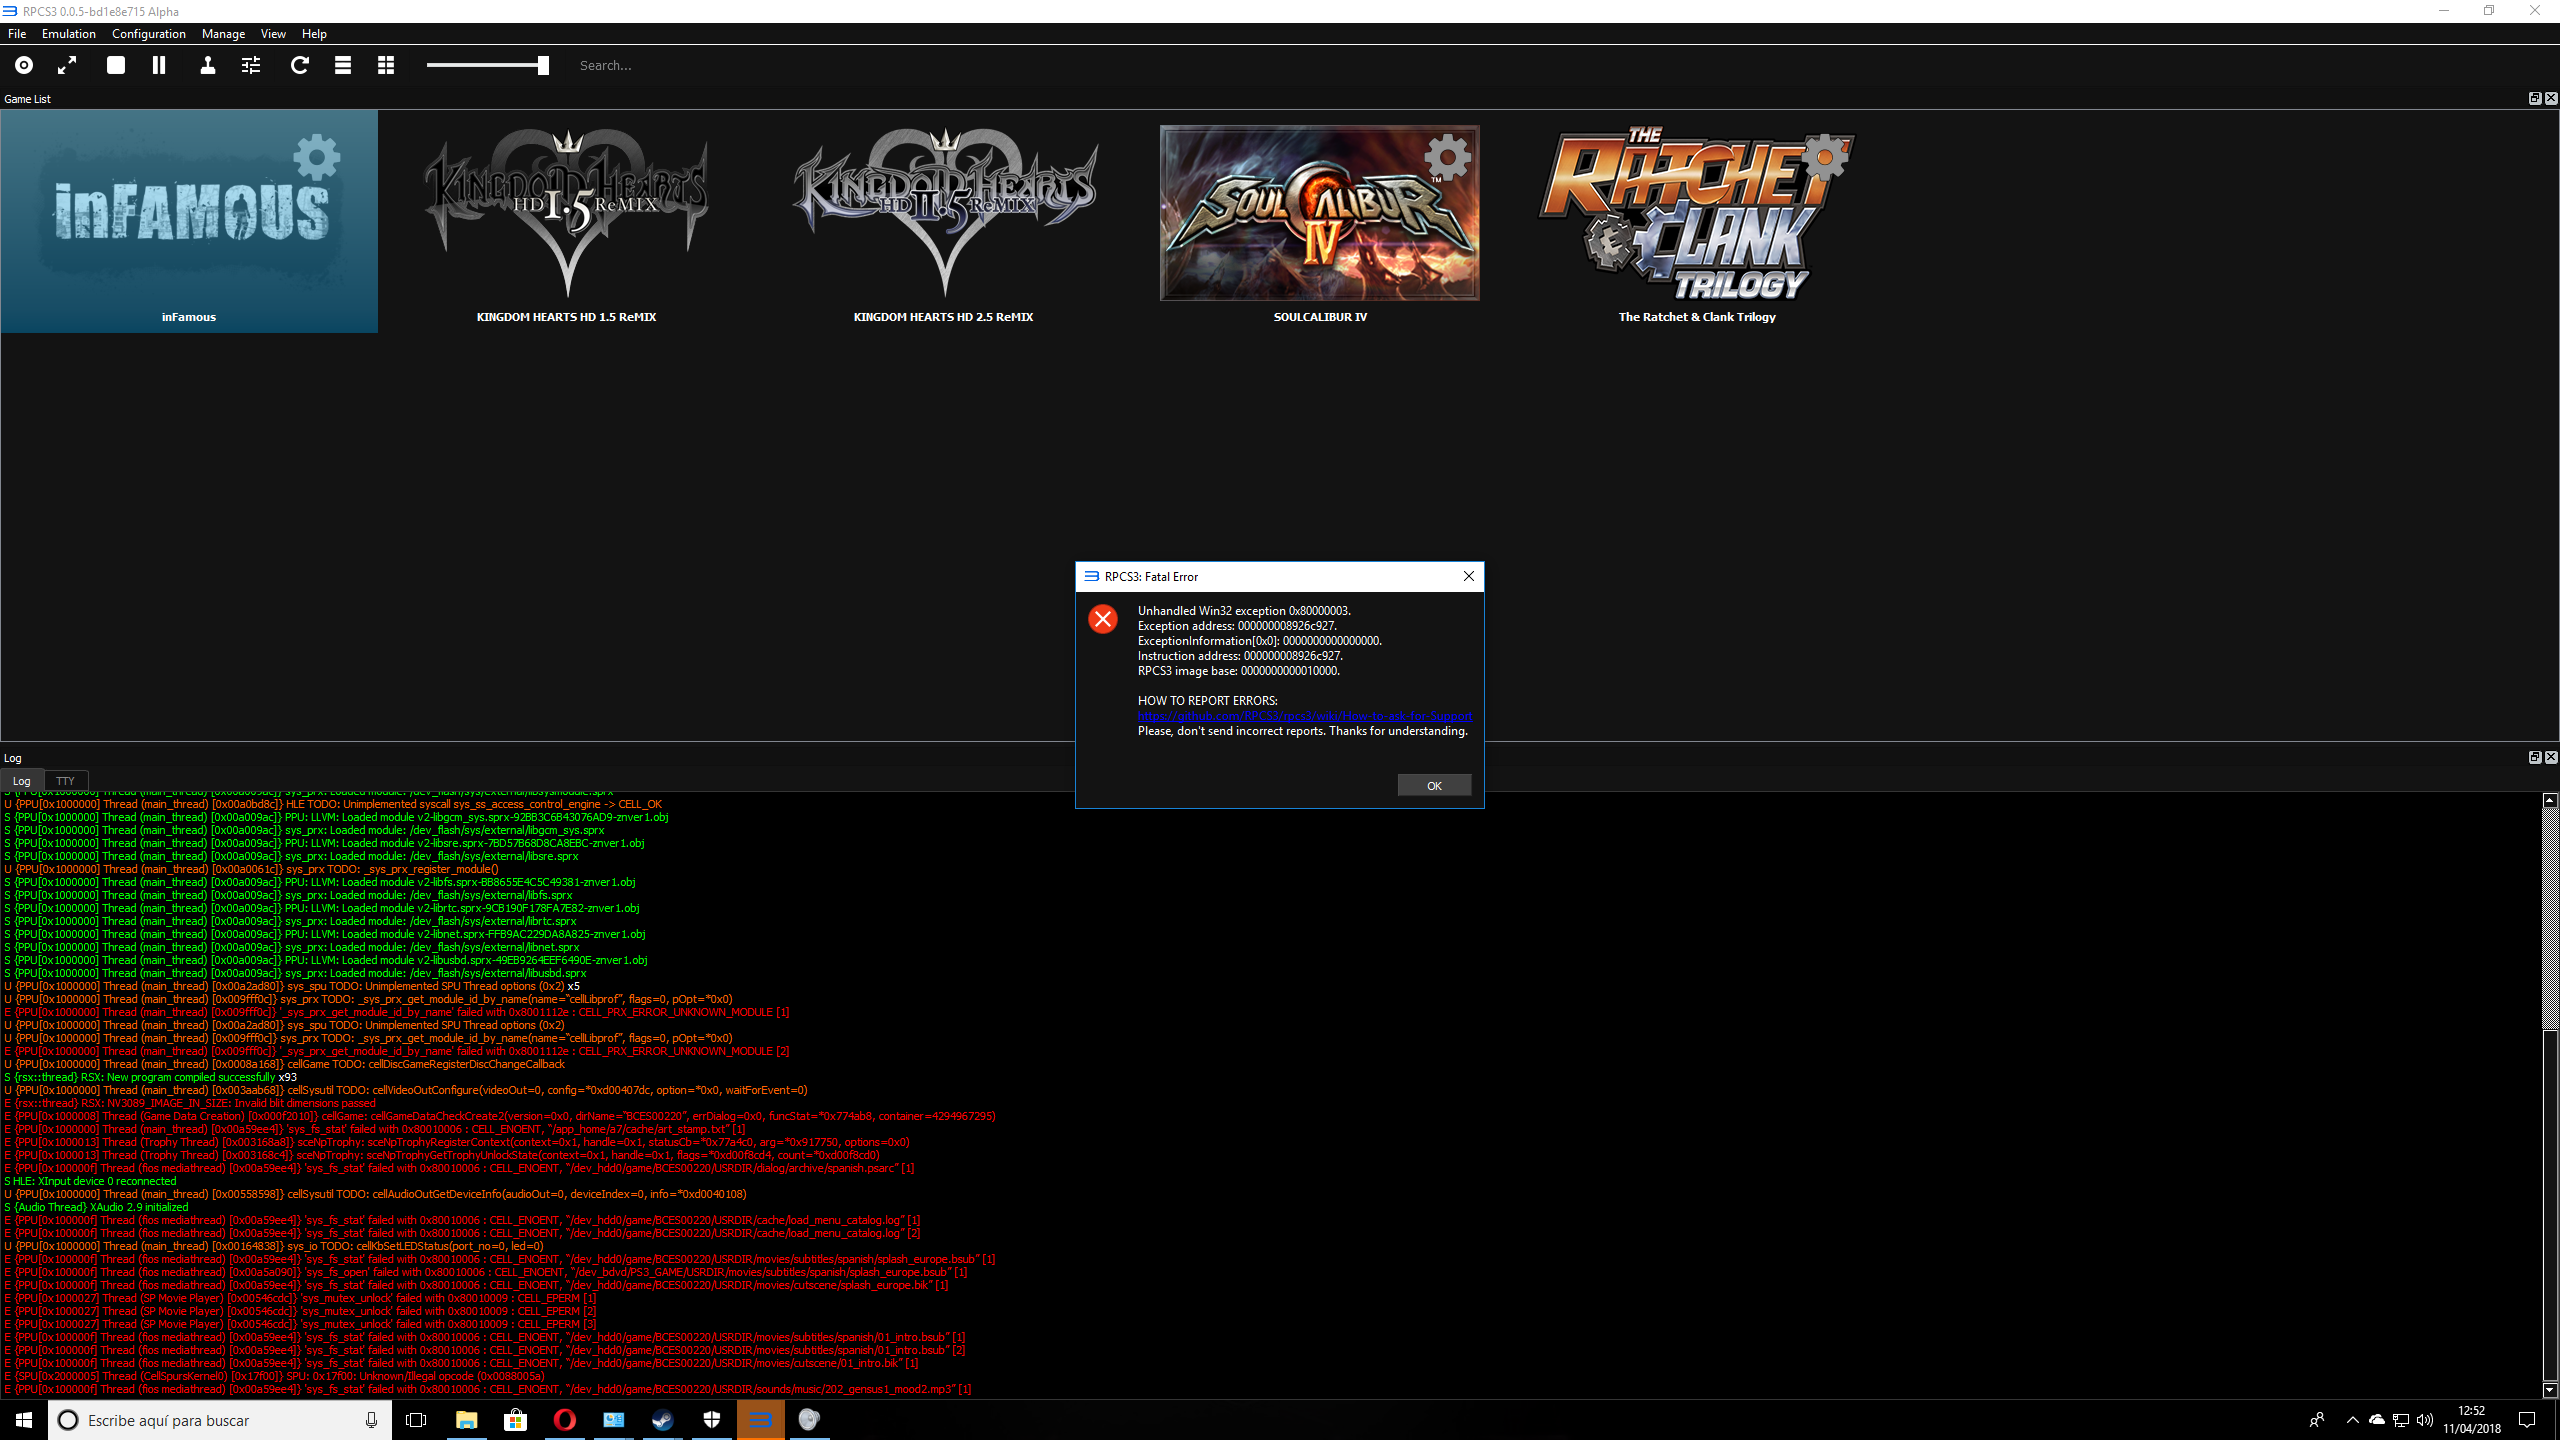This screenshot has height=1440, width=2560.
Task: Adjust the icon size slider
Action: click(543, 65)
